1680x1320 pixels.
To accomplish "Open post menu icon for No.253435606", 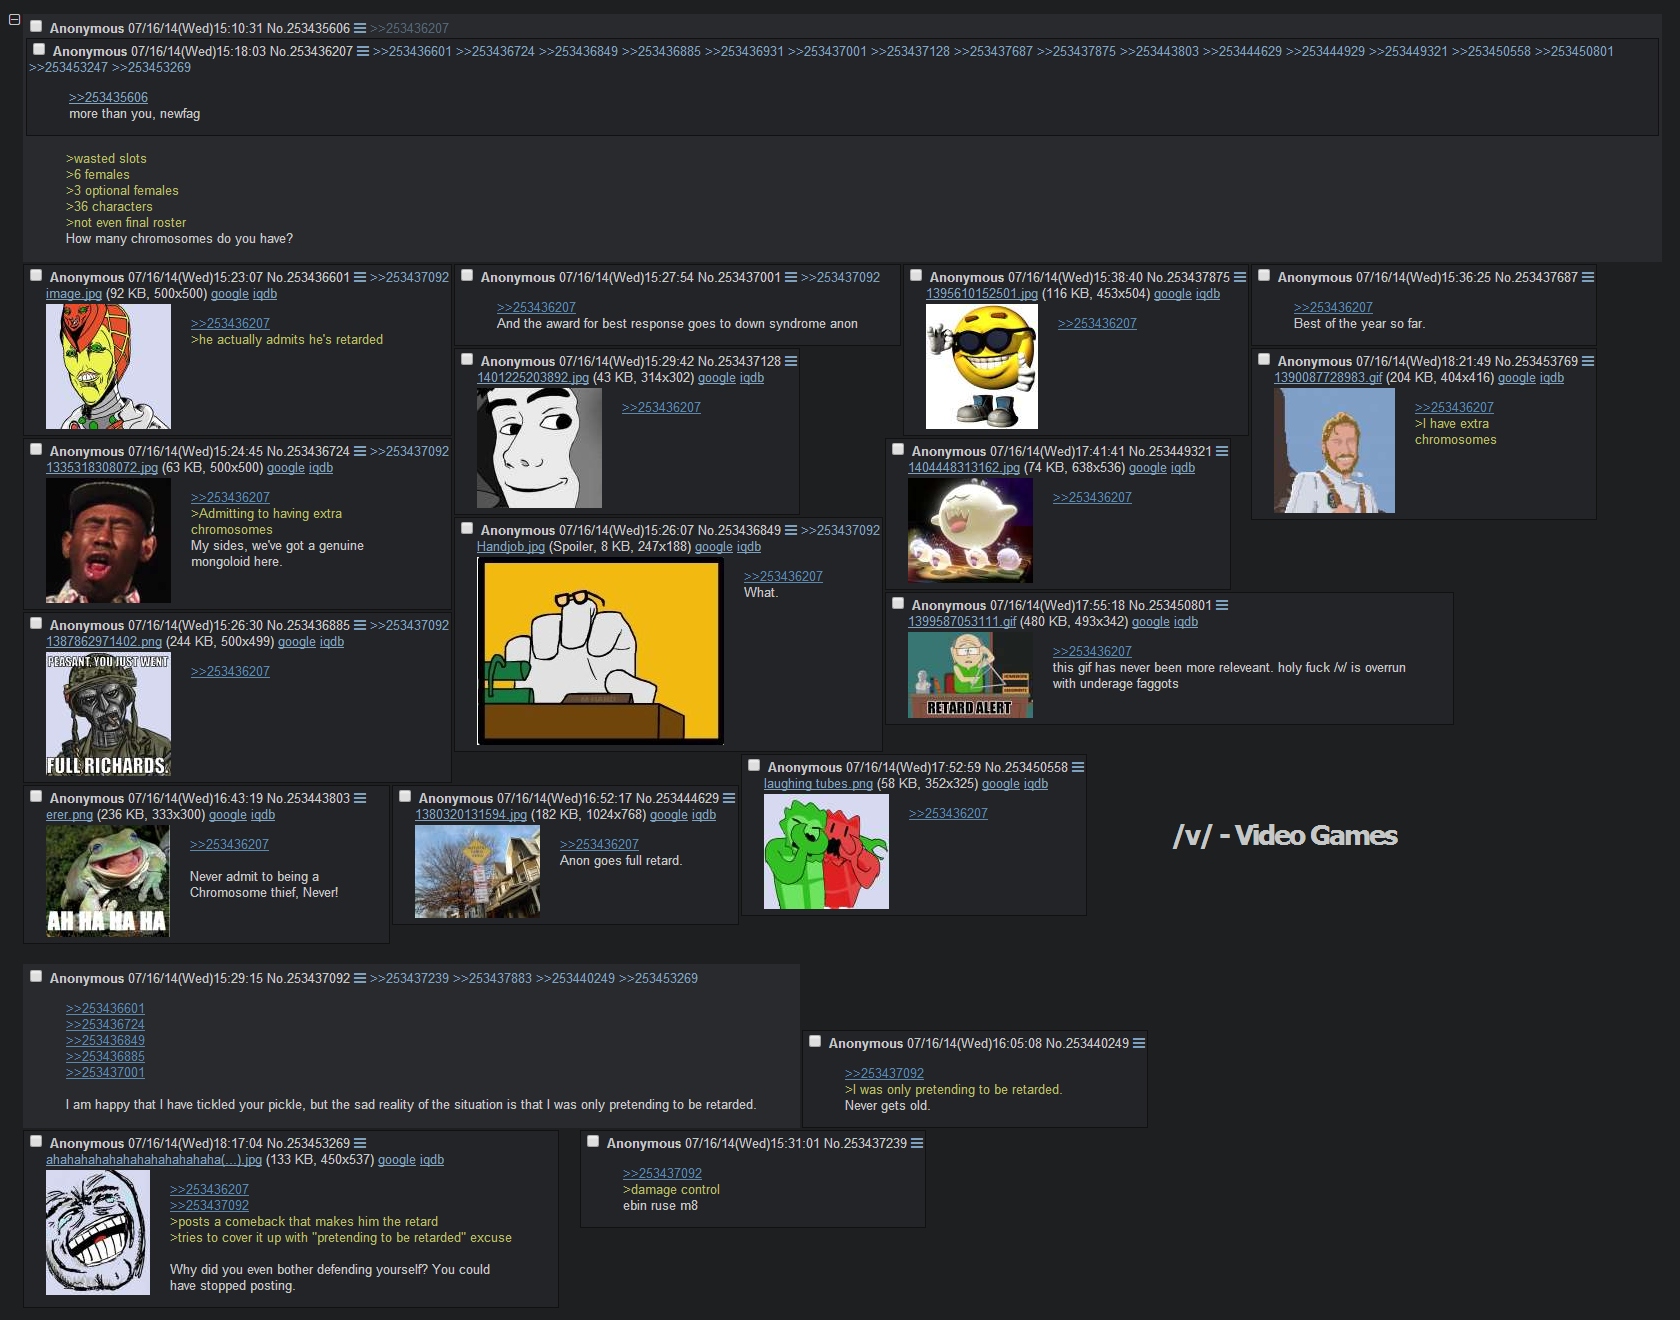I will point(360,28).
